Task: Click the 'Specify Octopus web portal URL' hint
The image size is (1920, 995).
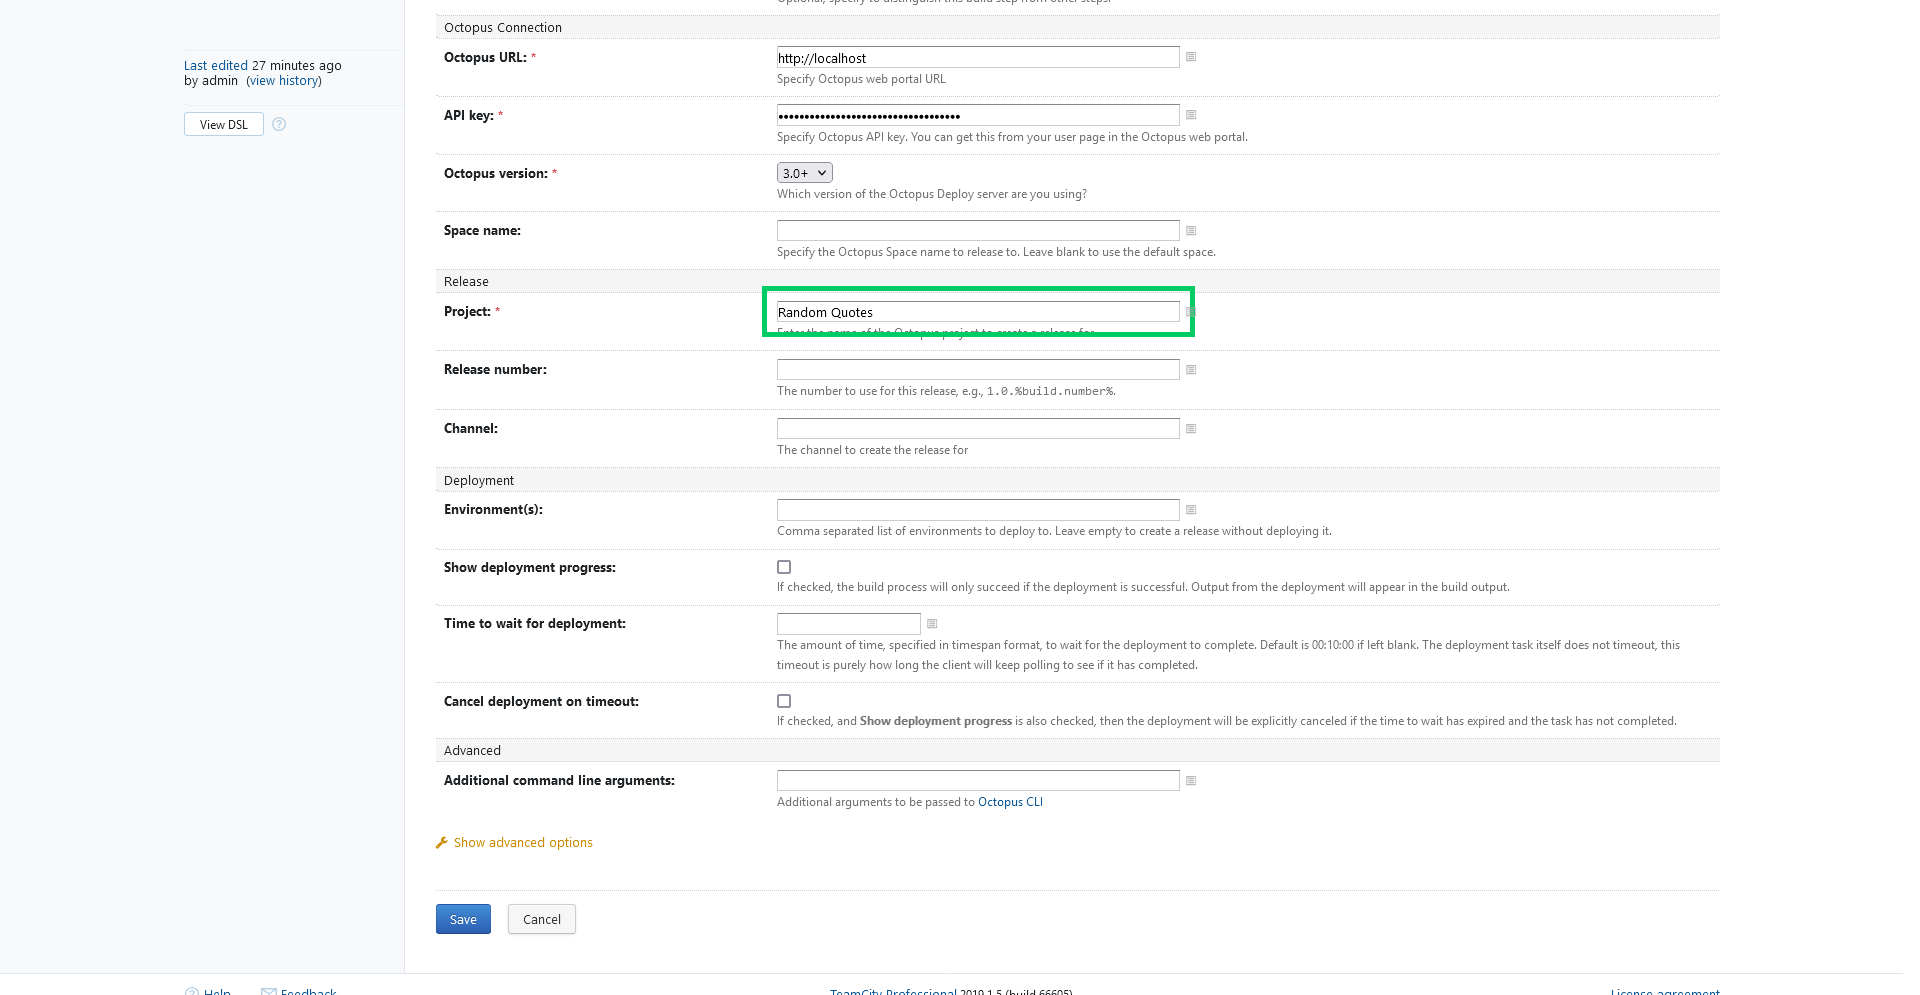Action: [861, 79]
